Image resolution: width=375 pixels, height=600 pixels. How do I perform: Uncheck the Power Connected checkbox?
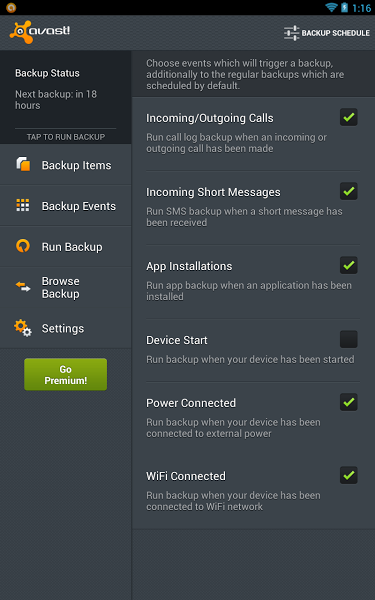point(349,402)
